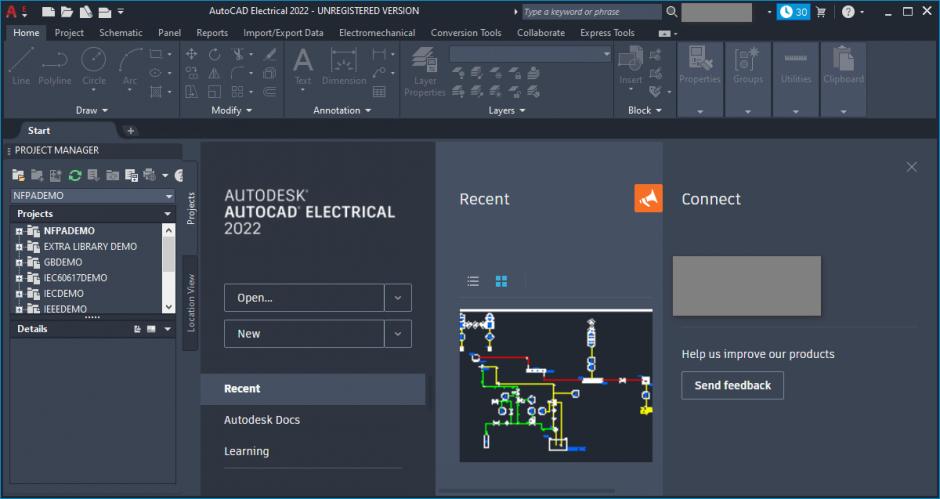The width and height of the screenshot is (940, 499).
Task: Click the Mirror tool icon
Action: point(215,73)
